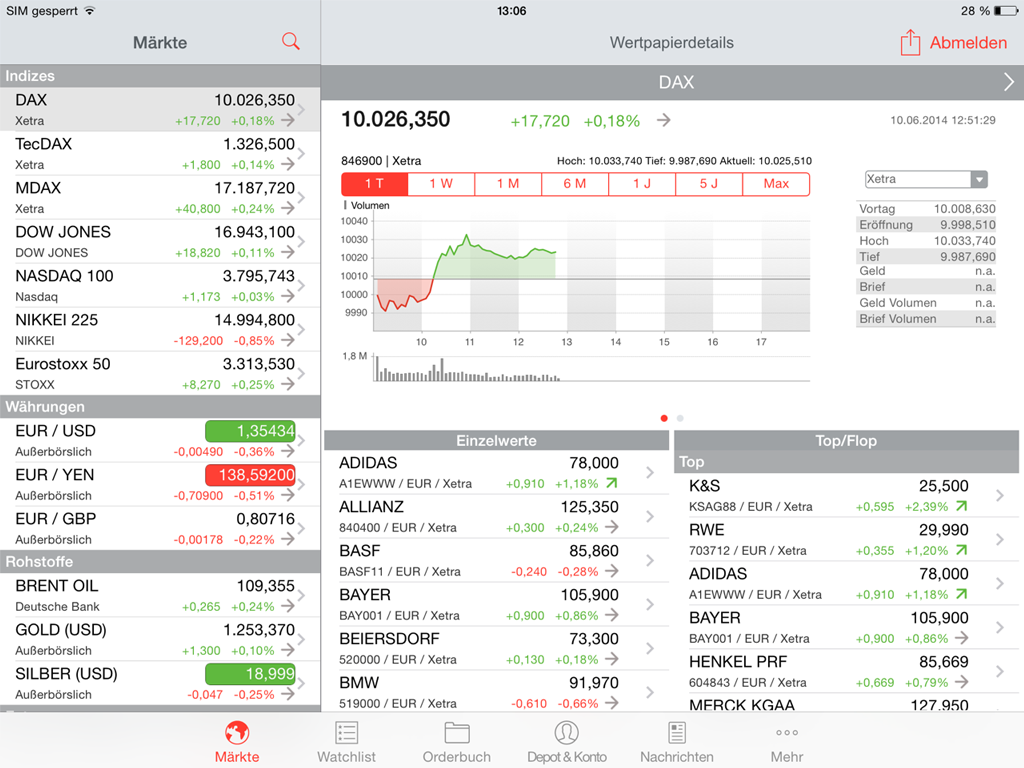
Task: Tap trend arrow on GOLD (USD) row
Action: 287,650
